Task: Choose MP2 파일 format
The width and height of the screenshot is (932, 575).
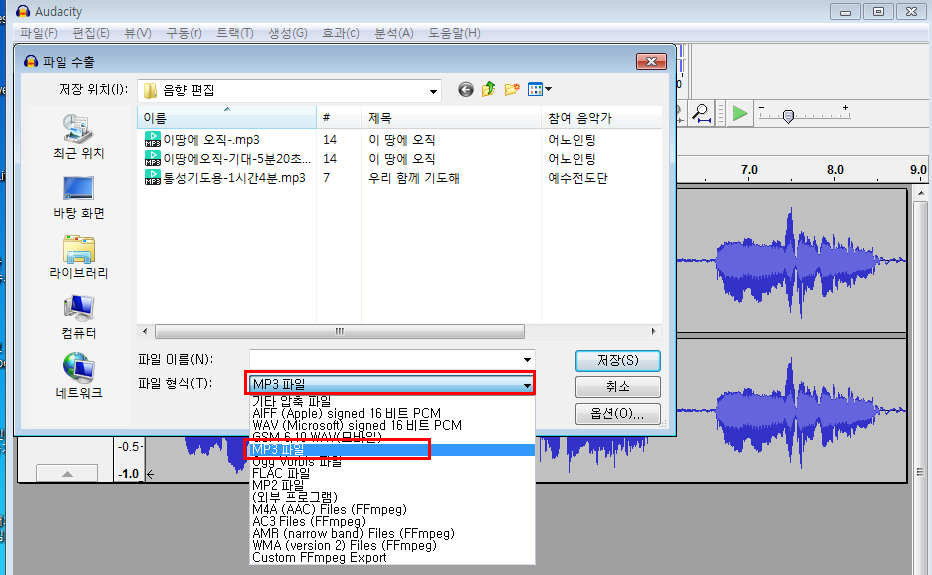Action: (x=392, y=485)
